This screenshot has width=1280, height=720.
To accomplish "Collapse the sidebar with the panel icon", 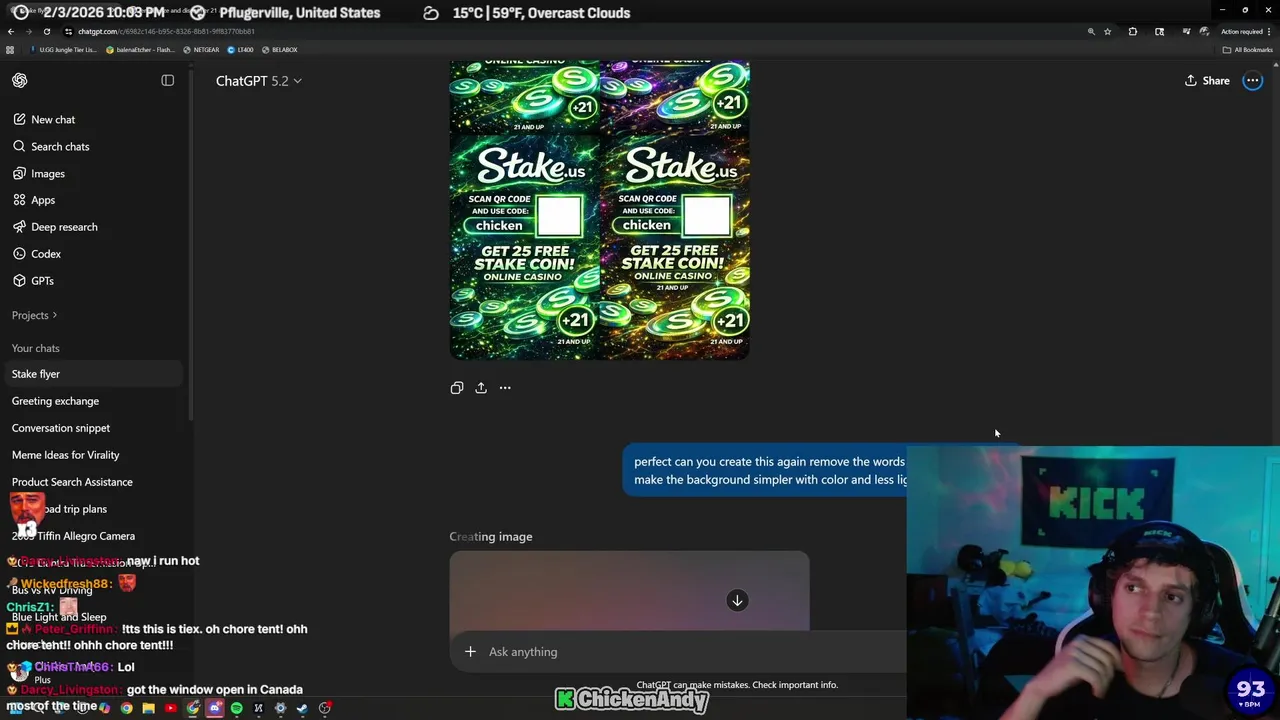I will click(168, 80).
